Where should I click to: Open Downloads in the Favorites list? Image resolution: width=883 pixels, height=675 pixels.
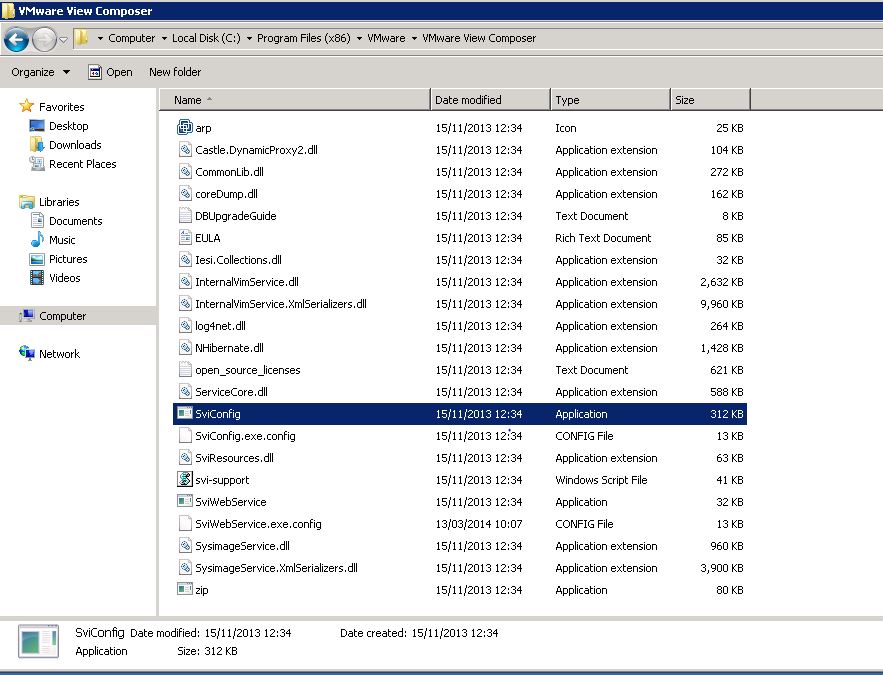click(x=75, y=145)
